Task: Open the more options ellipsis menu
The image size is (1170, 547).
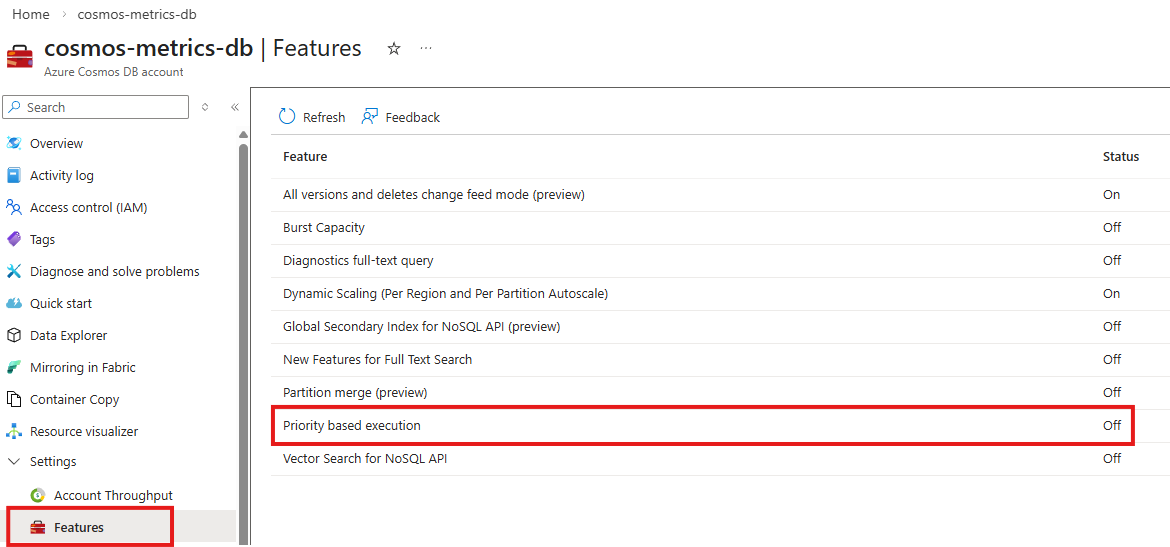Action: coord(426,48)
